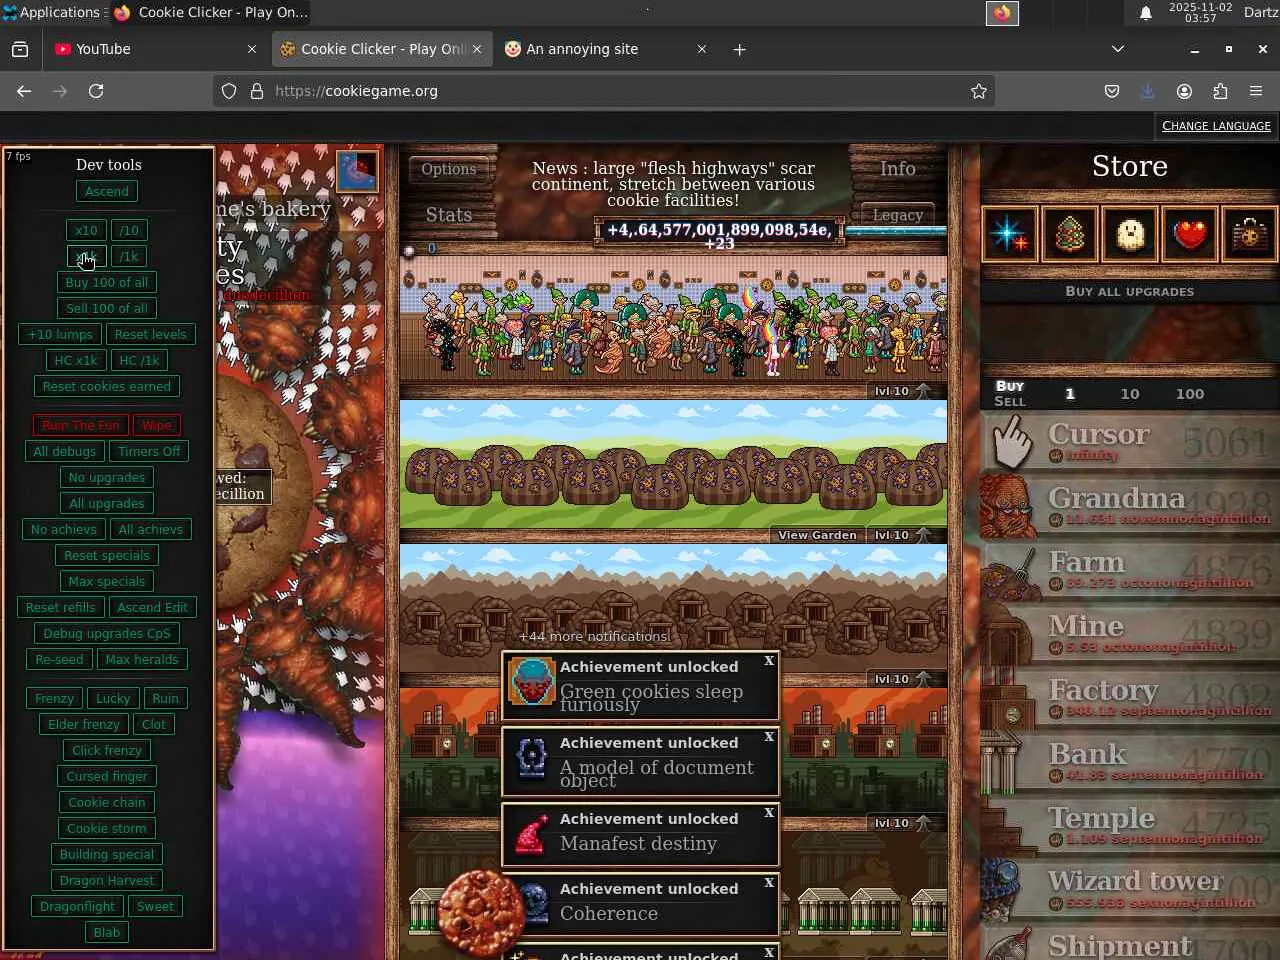This screenshot has height=960, width=1280.
Task: Open the Save to Pocket icon
Action: pos(1112,91)
